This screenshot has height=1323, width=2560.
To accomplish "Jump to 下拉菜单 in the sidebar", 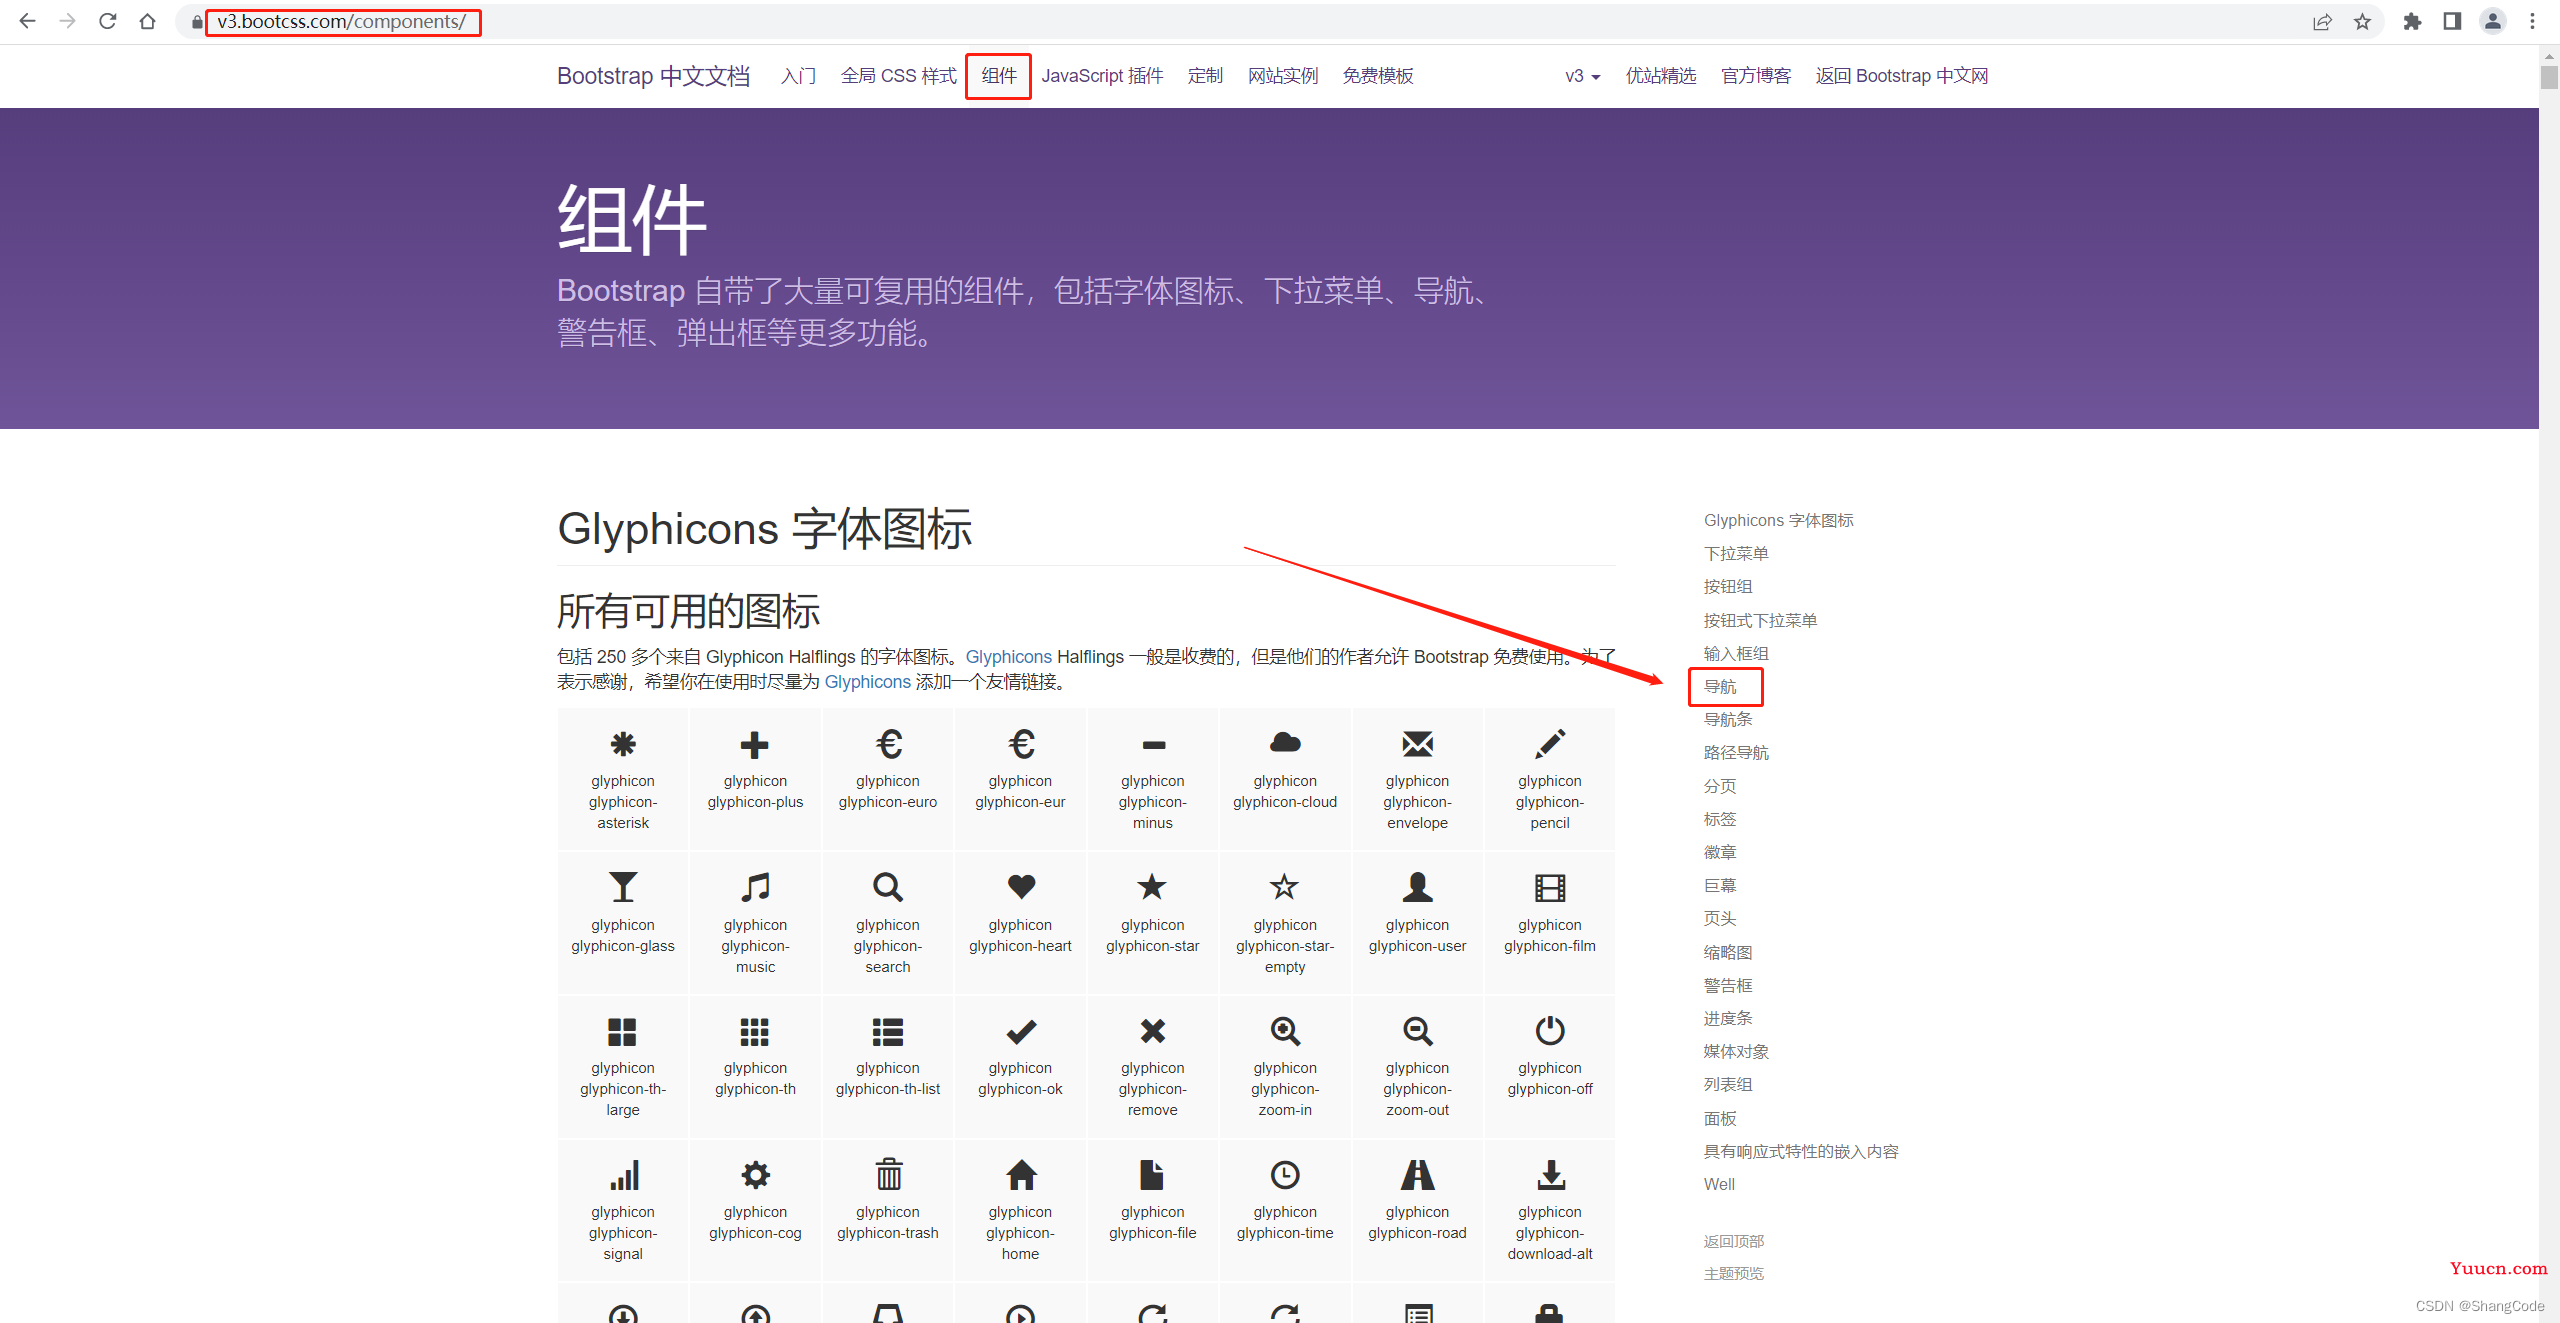I will [1736, 554].
